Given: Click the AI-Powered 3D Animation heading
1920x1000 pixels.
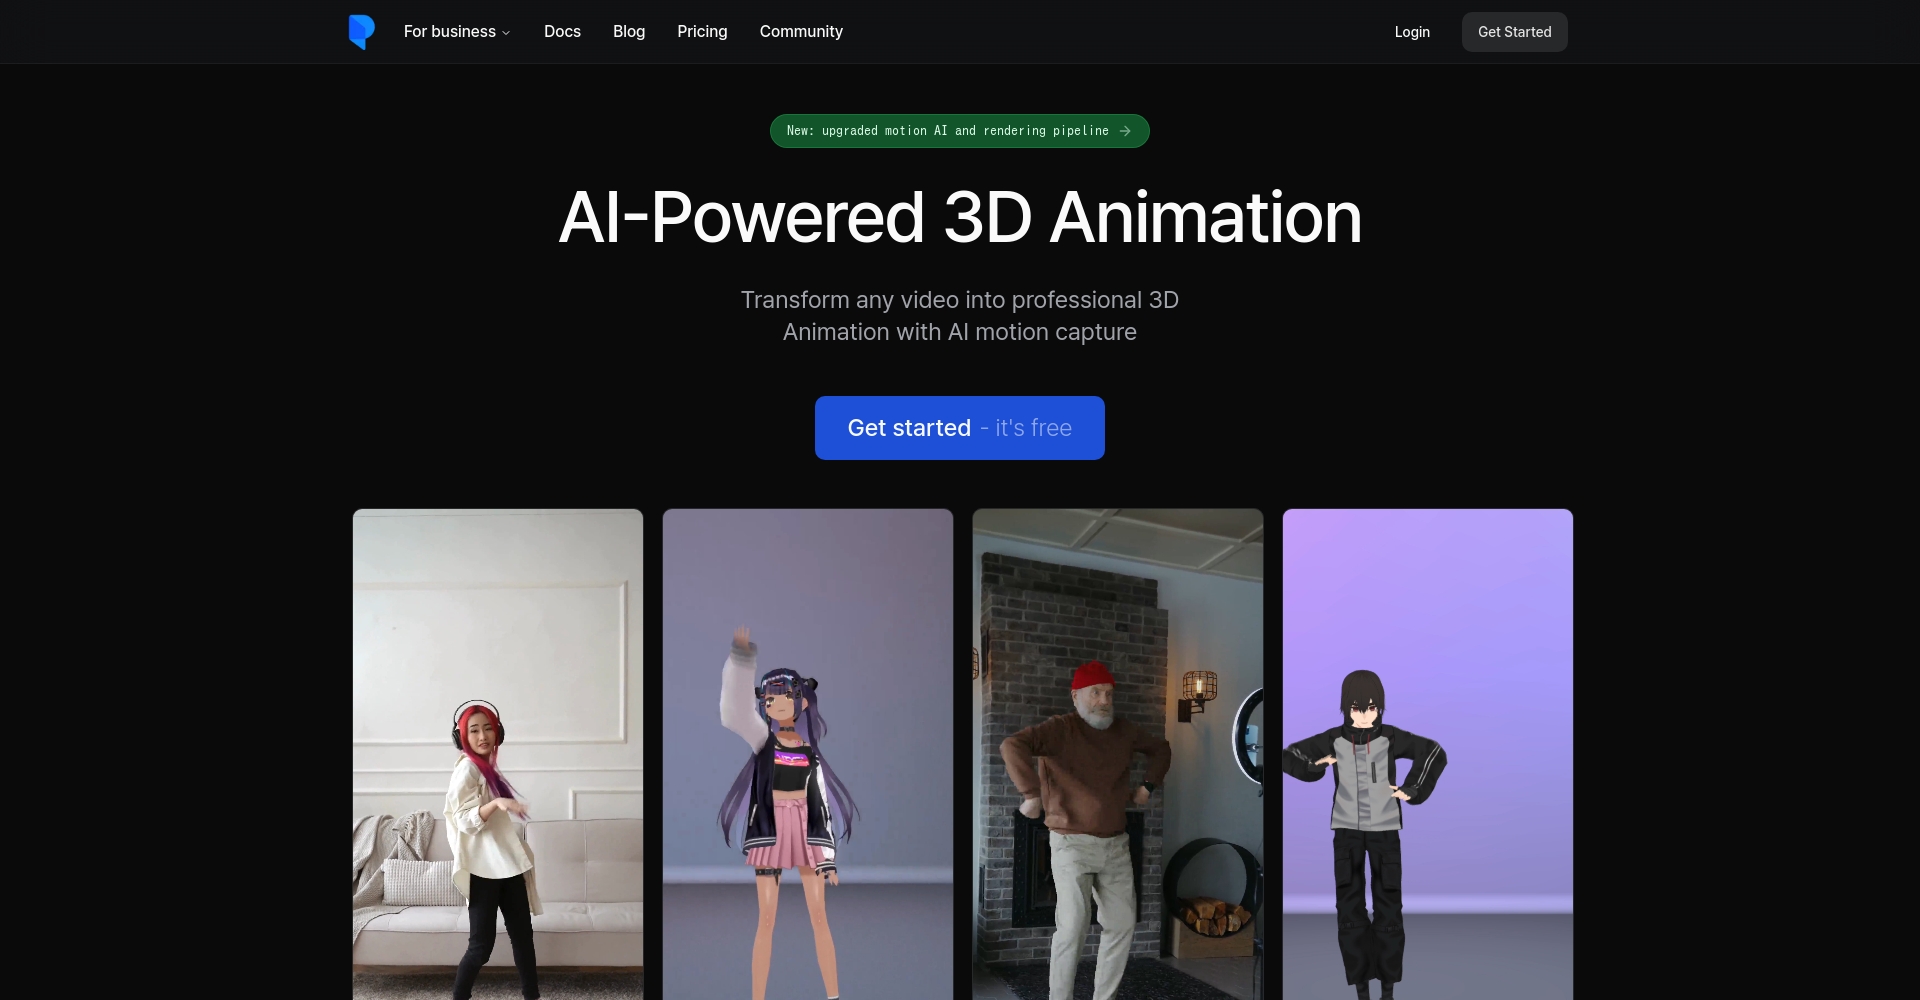Looking at the screenshot, I should pyautogui.click(x=960, y=218).
